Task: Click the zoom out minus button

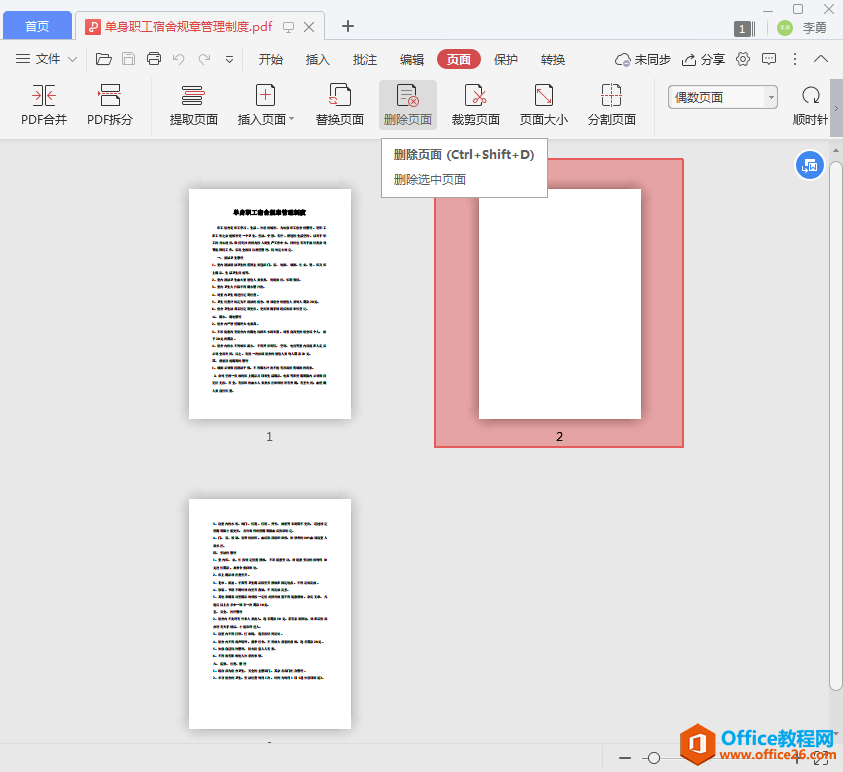Action: (625, 758)
